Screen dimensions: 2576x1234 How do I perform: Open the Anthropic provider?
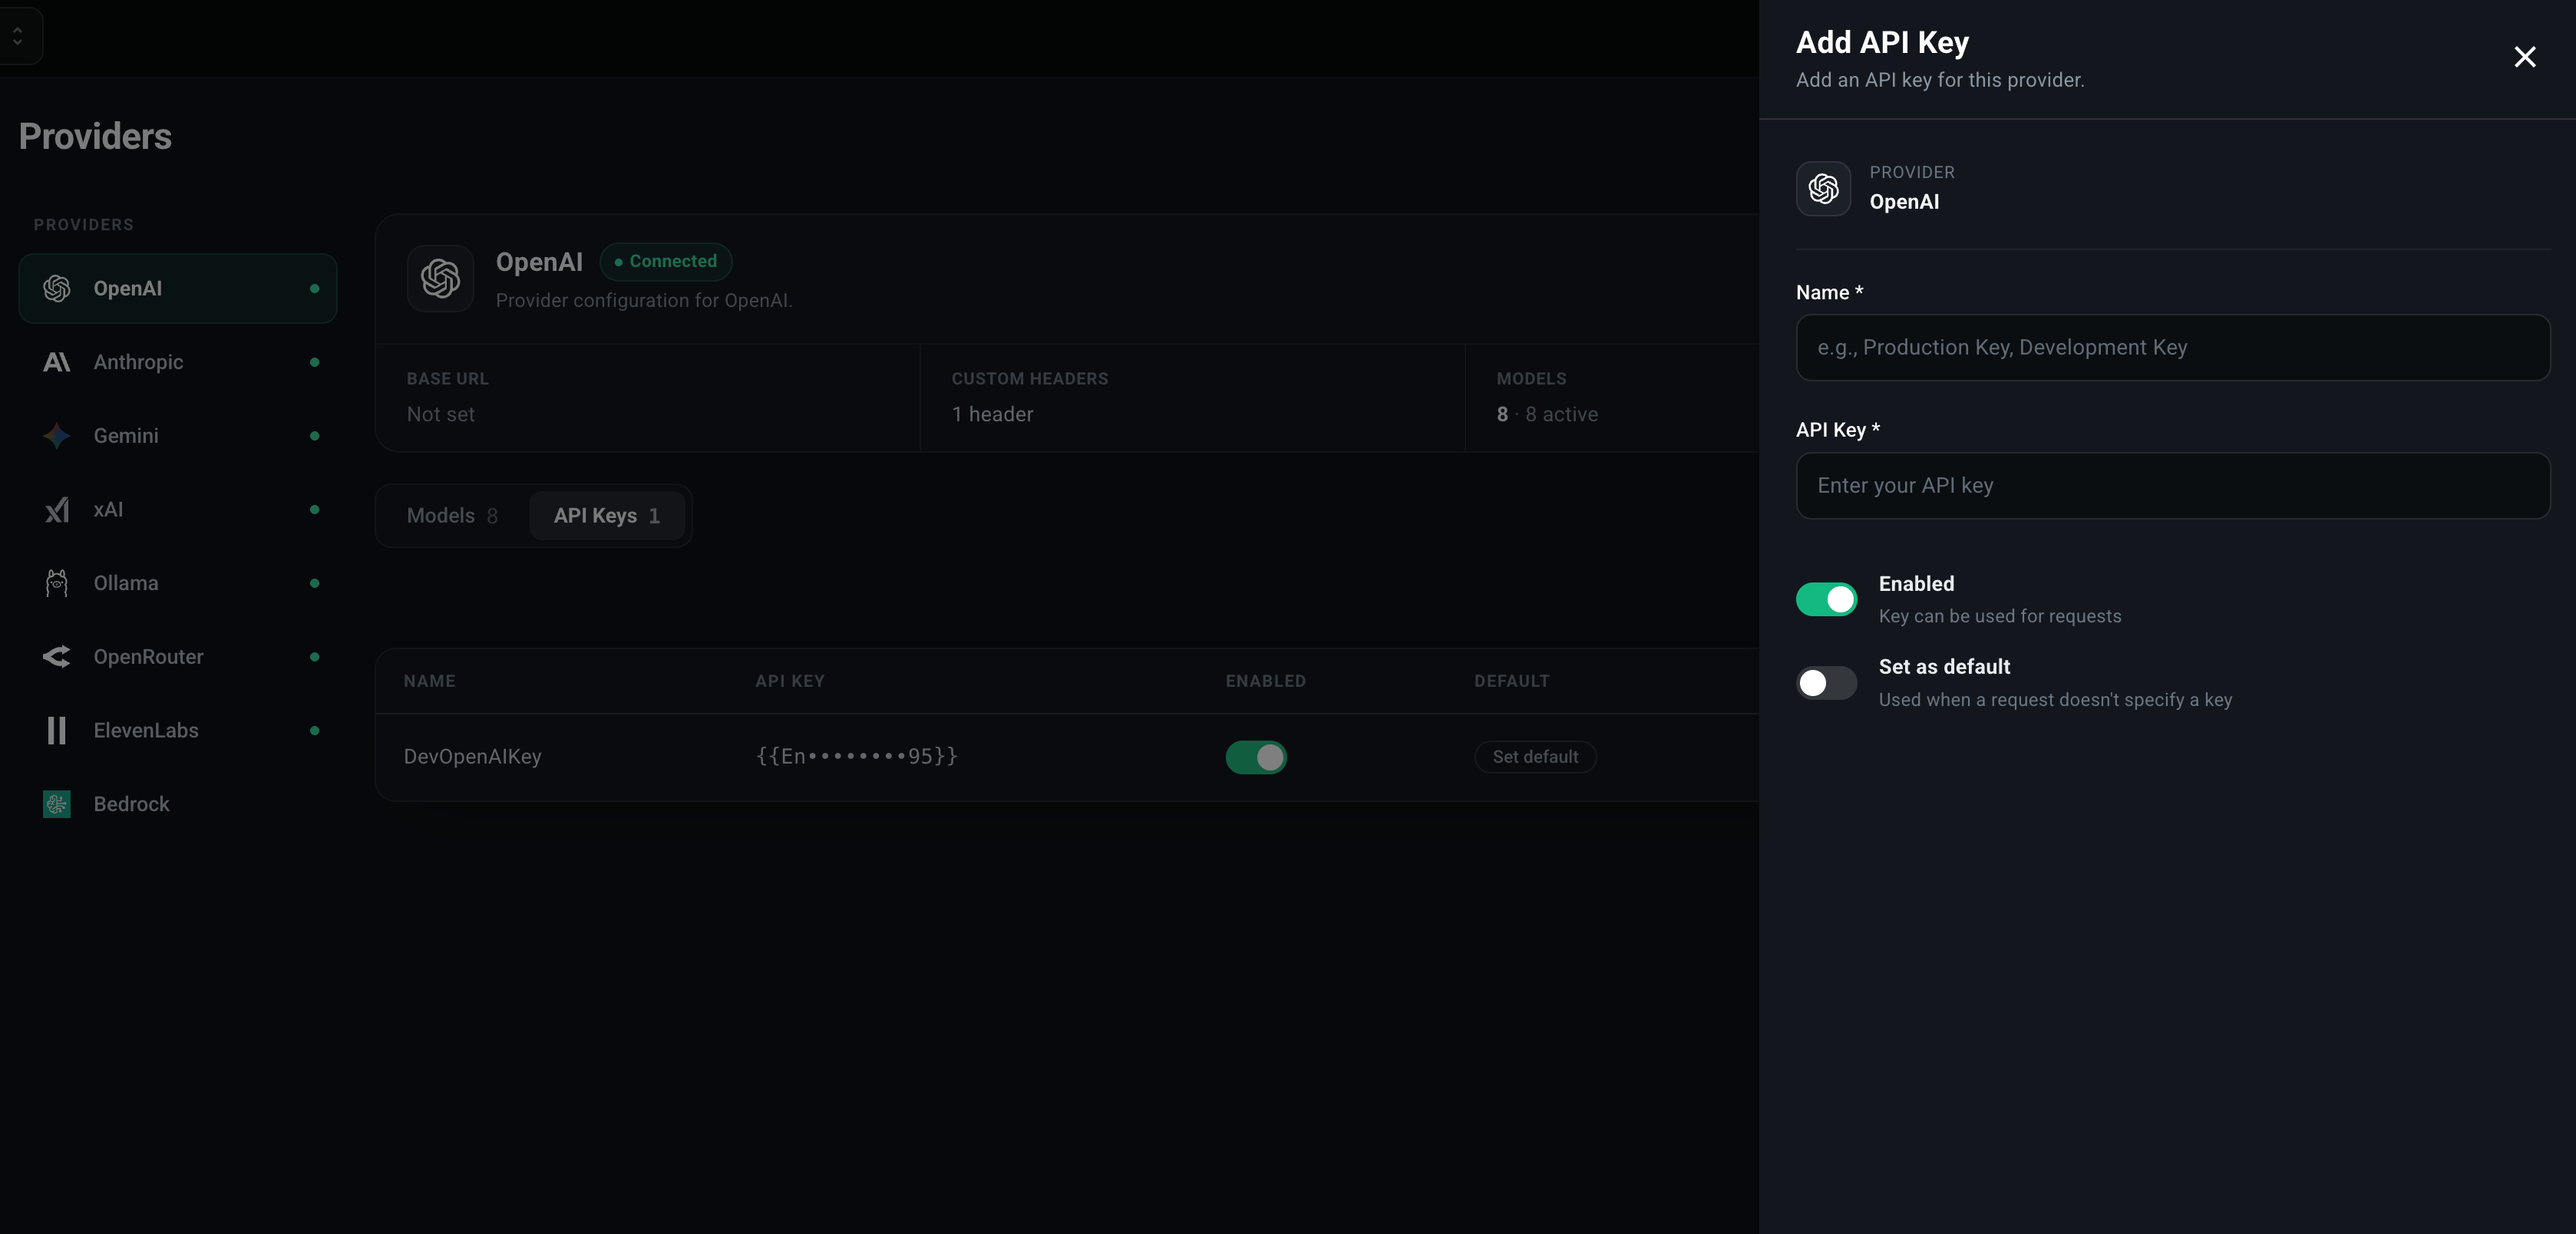pyautogui.click(x=178, y=362)
